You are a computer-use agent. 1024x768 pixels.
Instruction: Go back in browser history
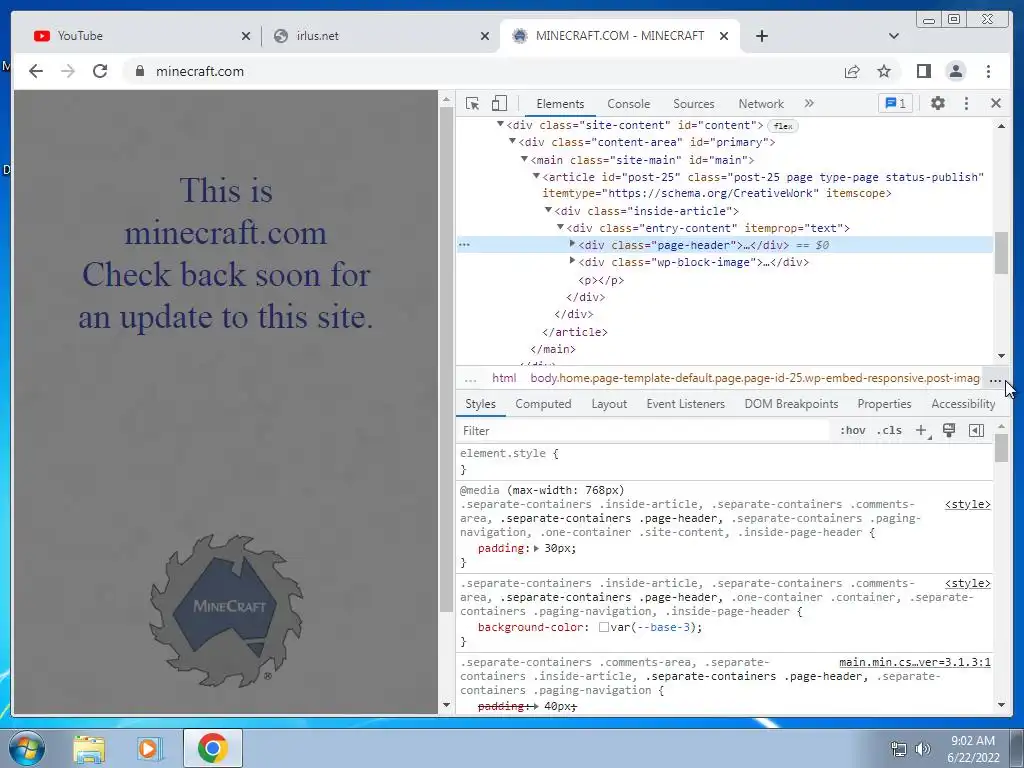pyautogui.click(x=36, y=71)
